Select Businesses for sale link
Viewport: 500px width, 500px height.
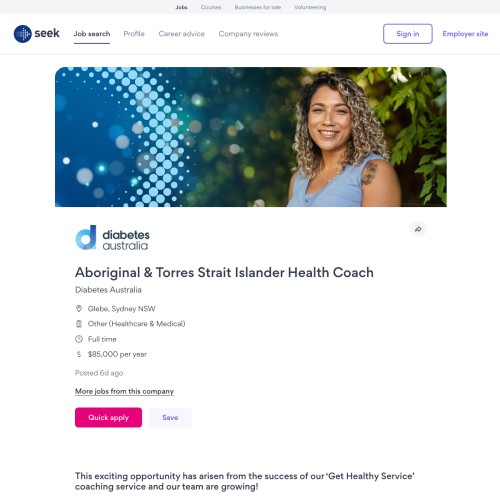pyautogui.click(x=258, y=7)
